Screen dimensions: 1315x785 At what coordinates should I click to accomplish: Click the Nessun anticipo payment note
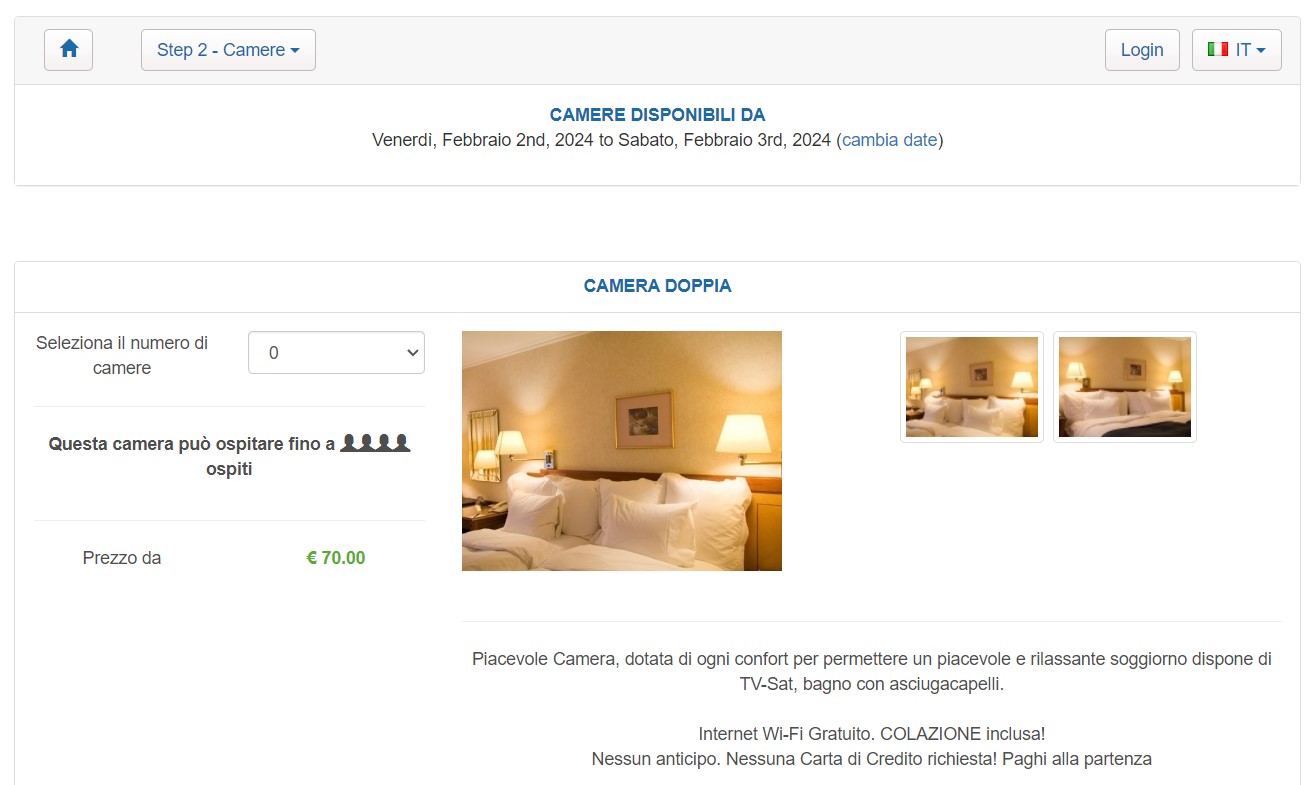(x=872, y=759)
